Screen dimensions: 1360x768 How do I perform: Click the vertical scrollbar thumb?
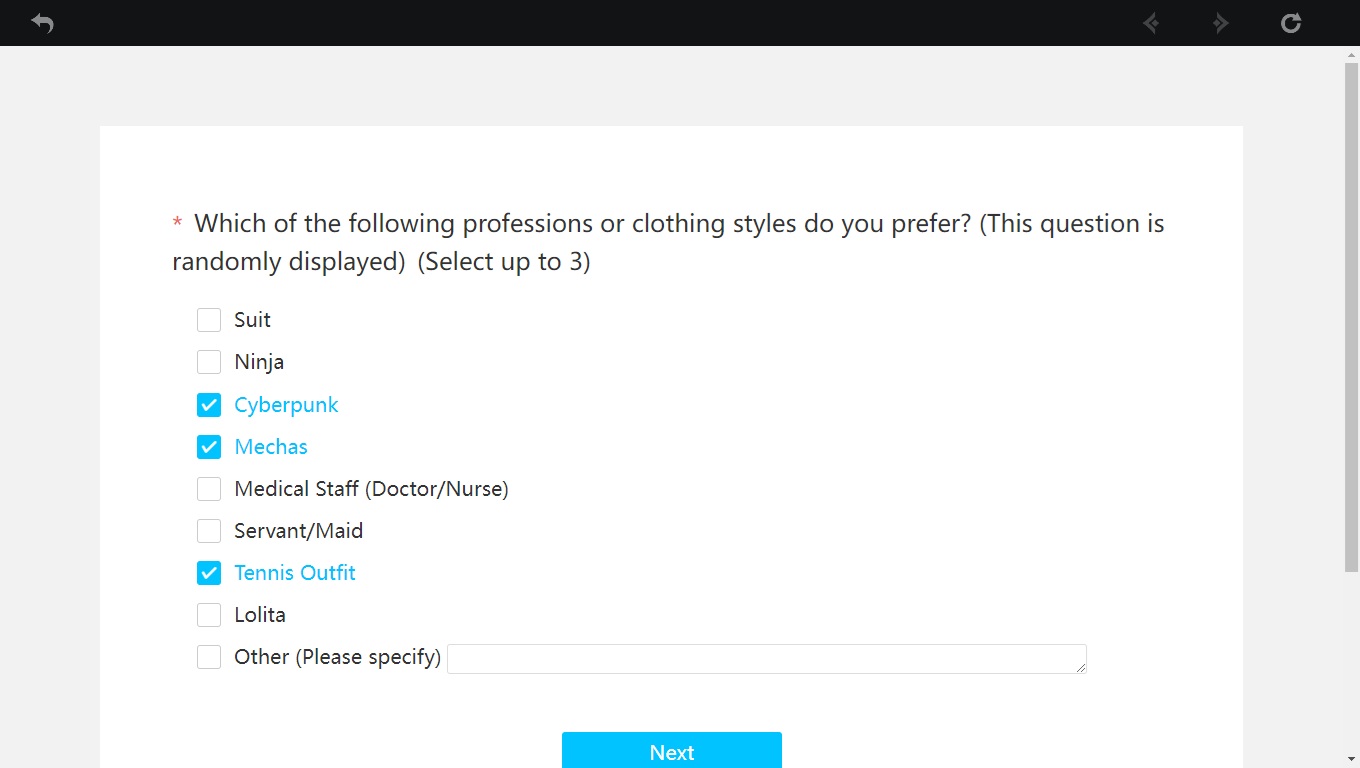(1351, 316)
